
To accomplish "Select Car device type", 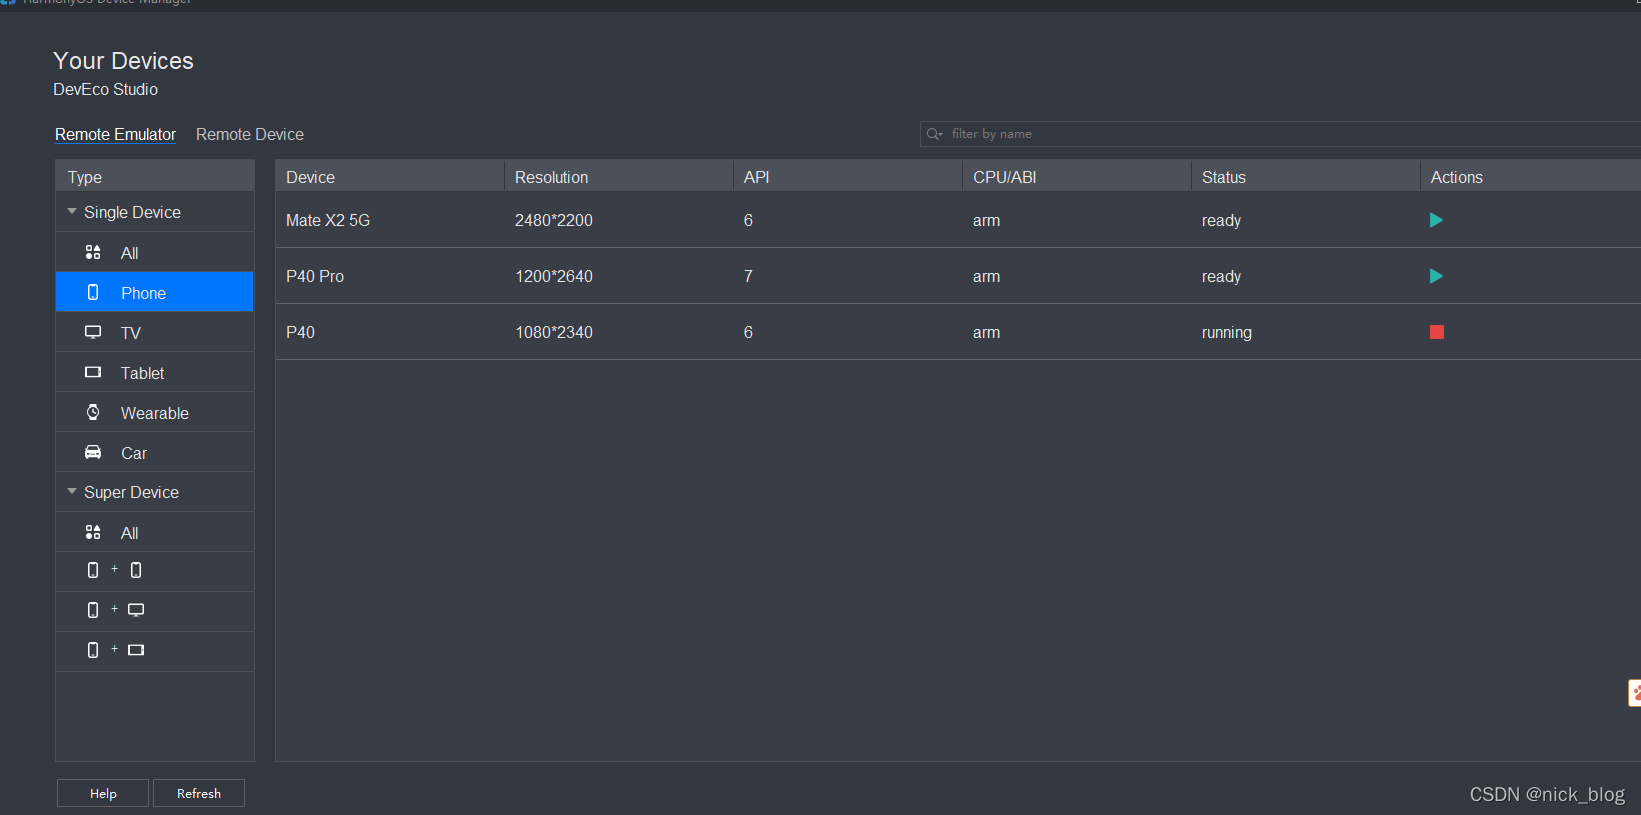I will coord(155,452).
